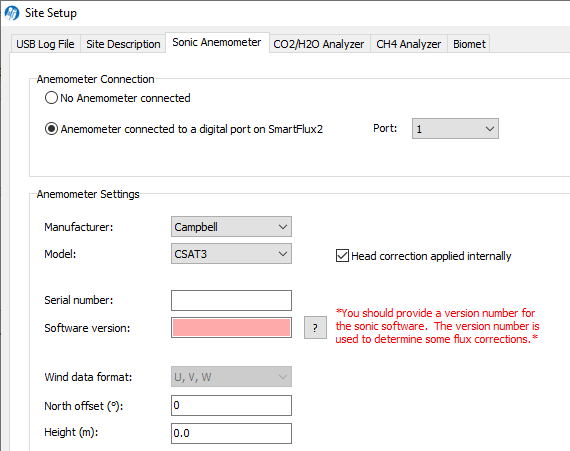Click the Model: label
570x451 pixels.
click(60, 254)
